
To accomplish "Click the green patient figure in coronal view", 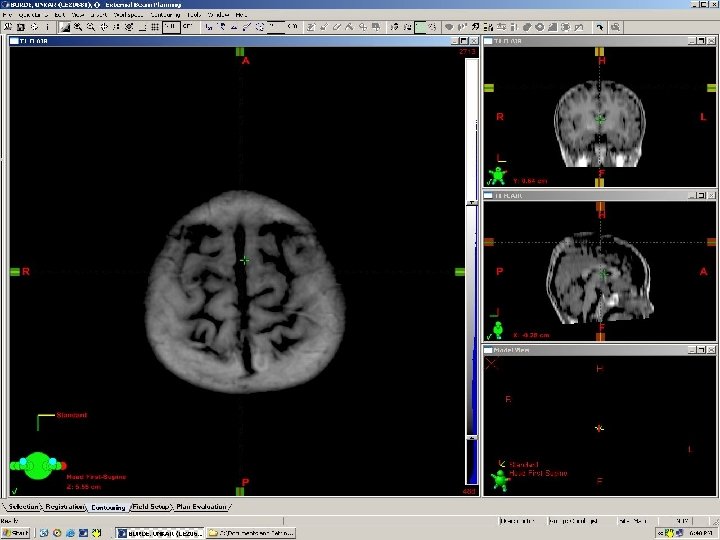I will [497, 176].
